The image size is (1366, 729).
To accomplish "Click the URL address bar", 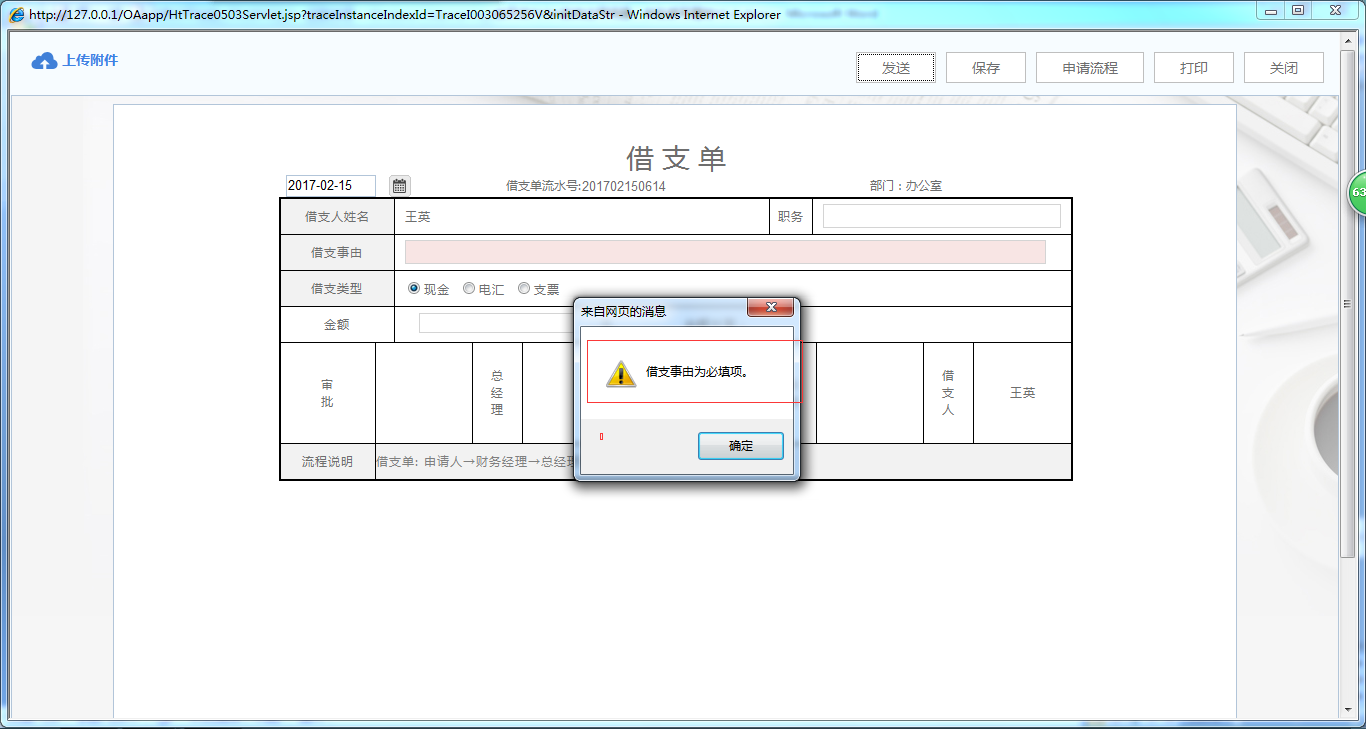I will click(x=400, y=14).
